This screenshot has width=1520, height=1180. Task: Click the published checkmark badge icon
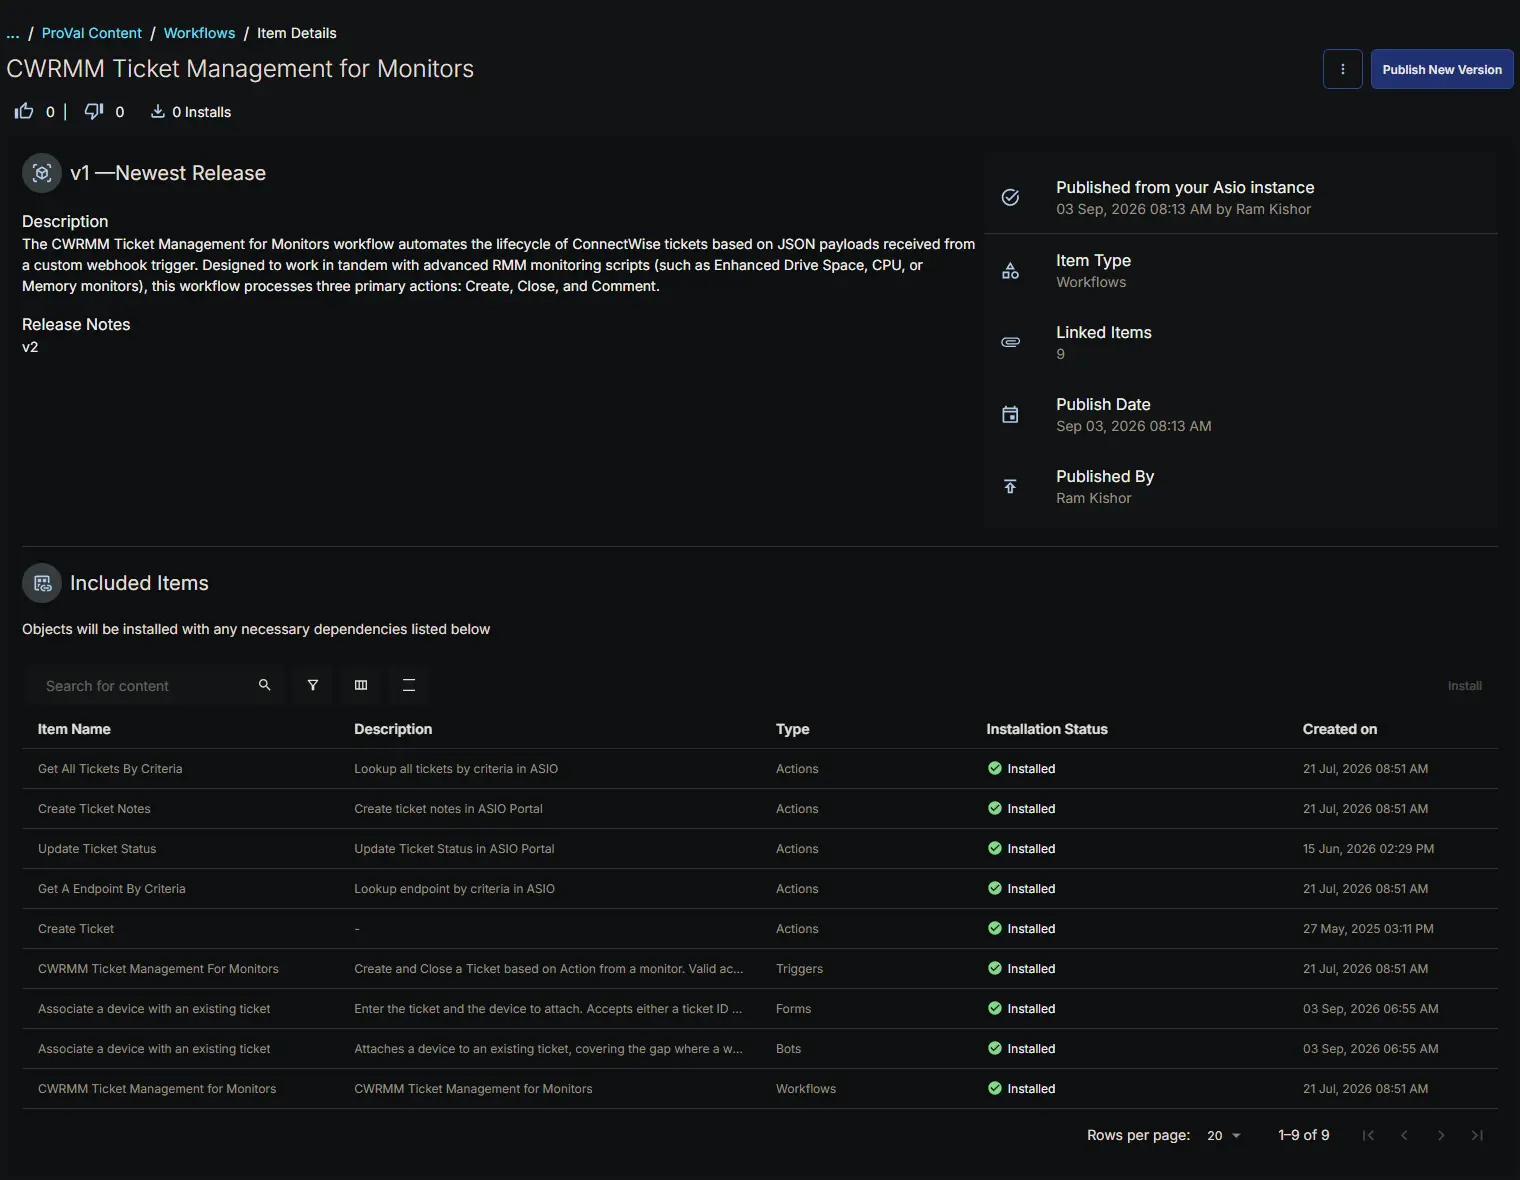(1010, 197)
